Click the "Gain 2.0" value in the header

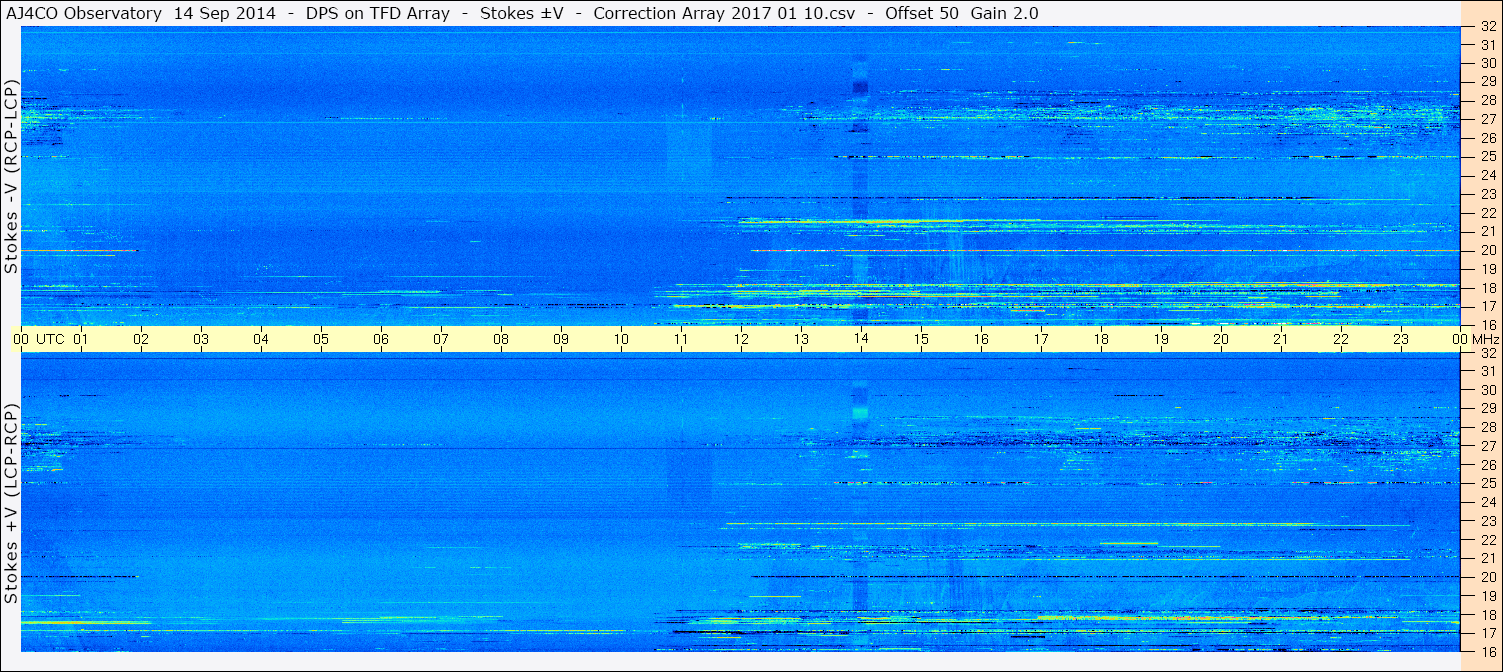[x=1005, y=14]
